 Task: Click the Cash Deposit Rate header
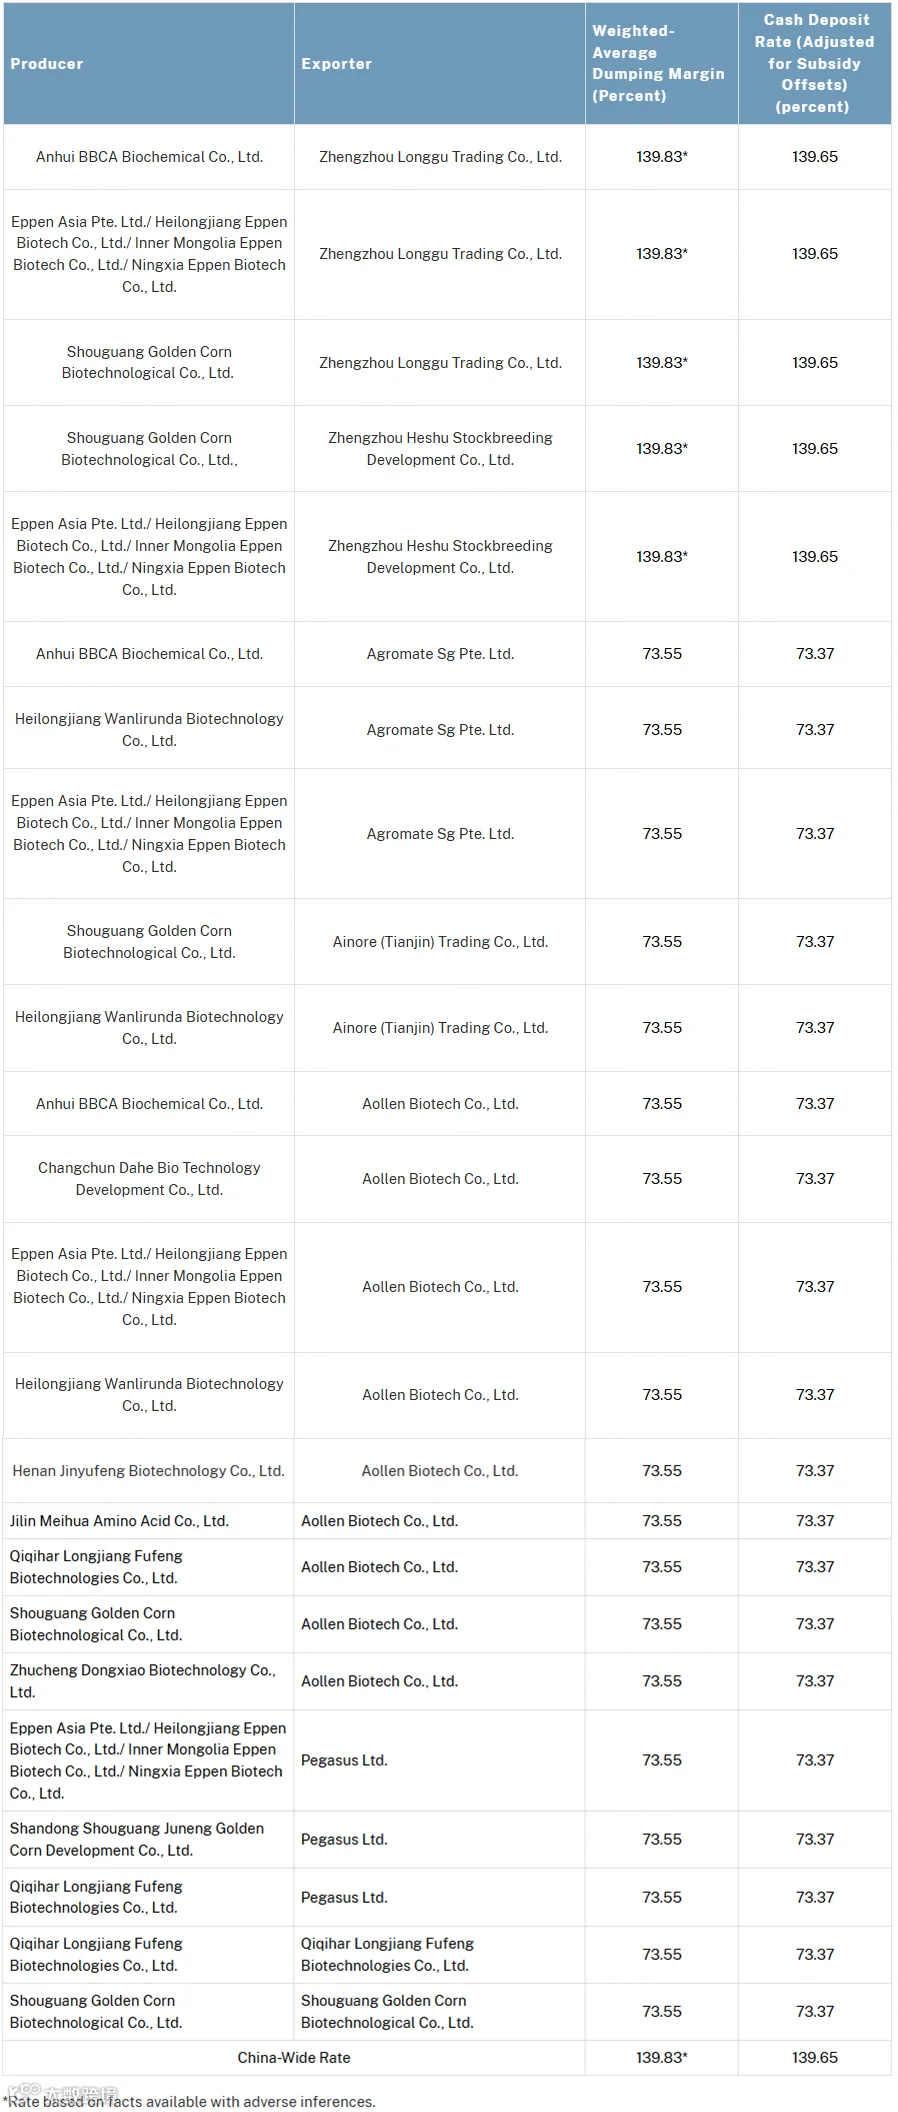click(x=815, y=64)
